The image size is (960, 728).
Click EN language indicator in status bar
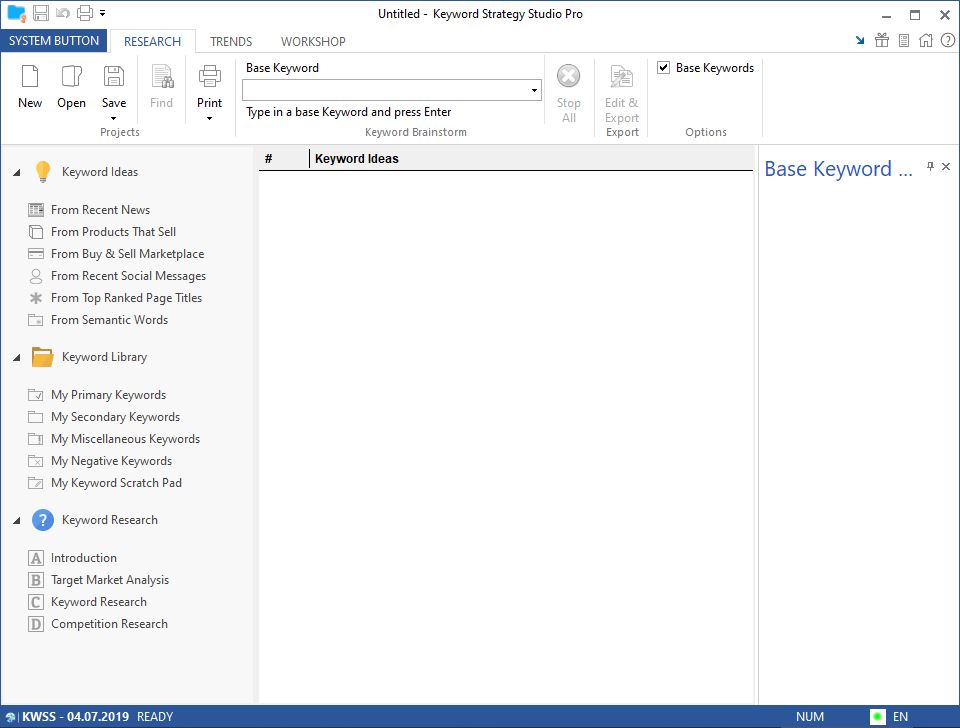[900, 716]
